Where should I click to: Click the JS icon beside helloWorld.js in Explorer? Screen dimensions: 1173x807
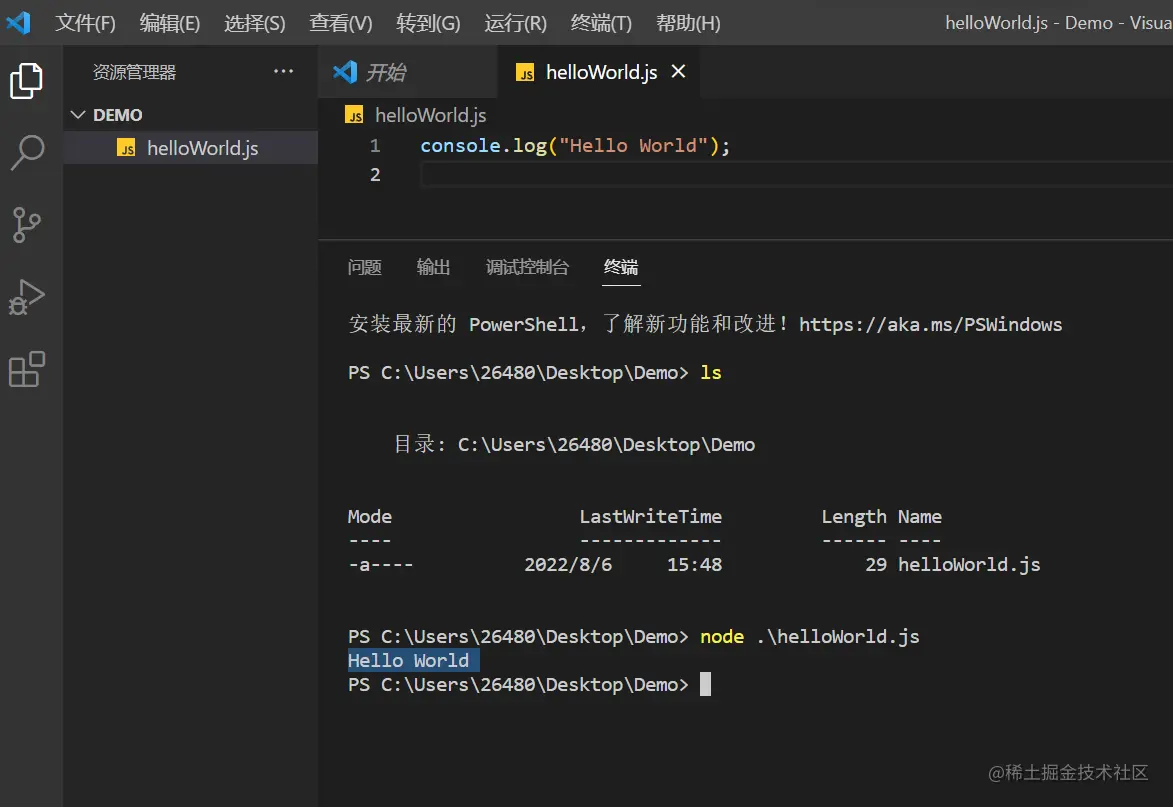[x=126, y=149]
